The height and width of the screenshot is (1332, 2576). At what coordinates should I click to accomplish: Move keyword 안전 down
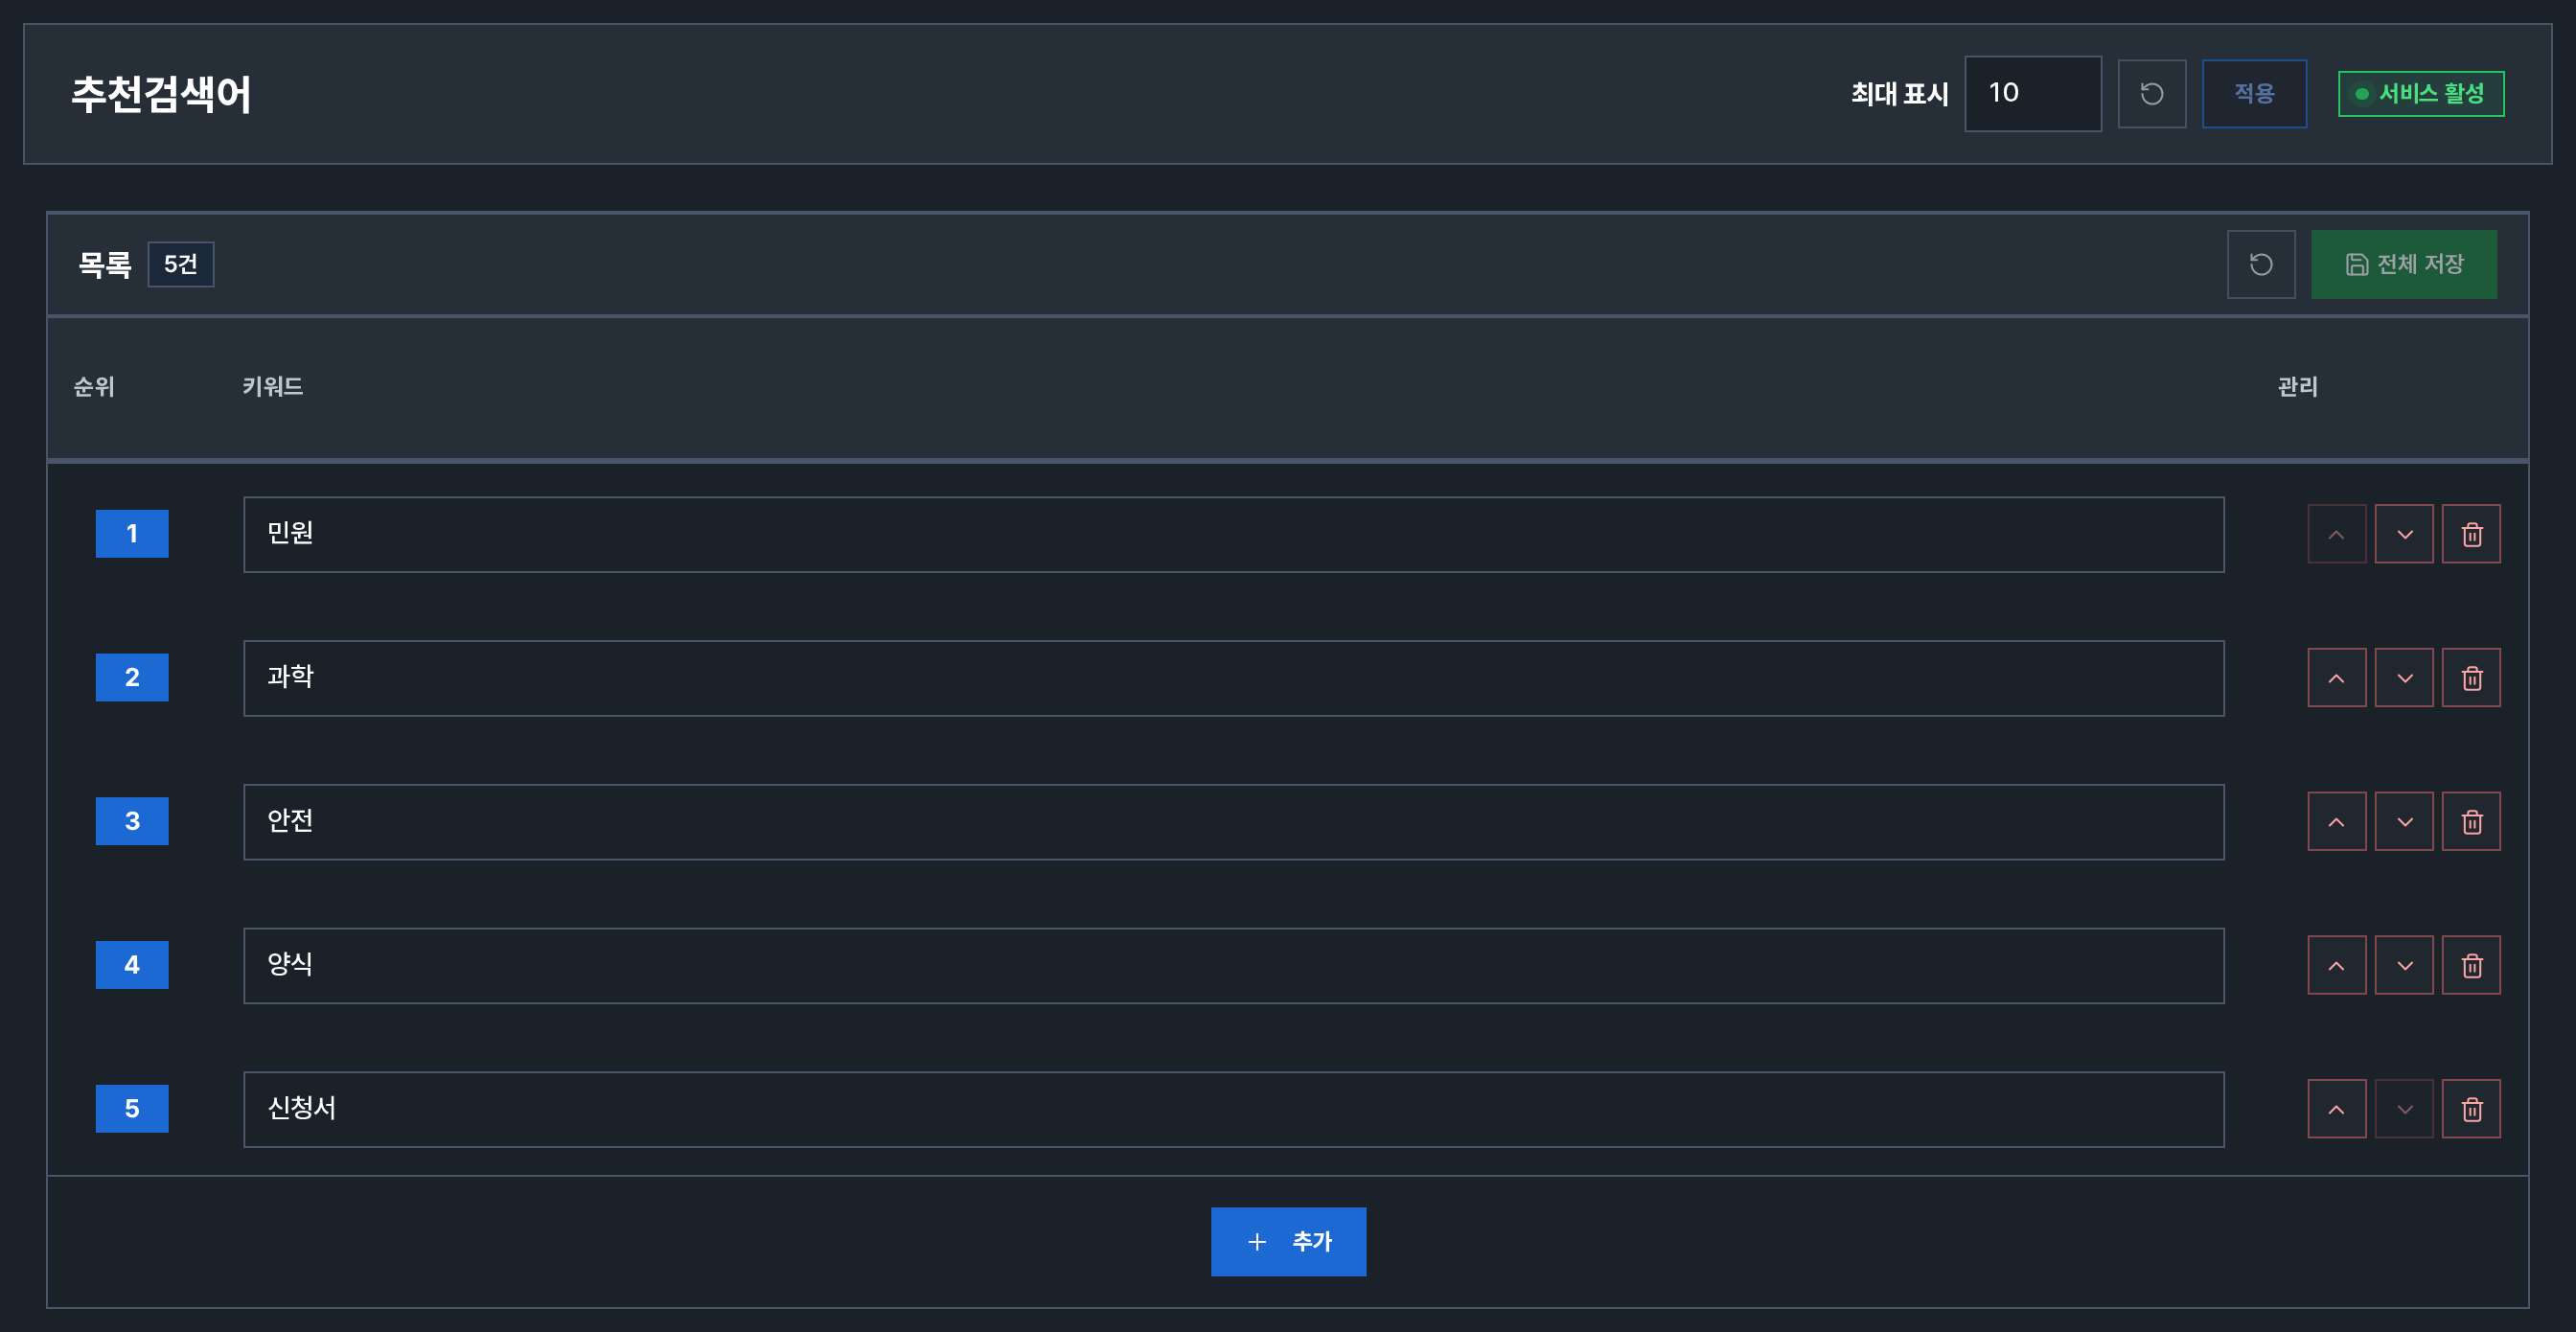coord(2404,822)
